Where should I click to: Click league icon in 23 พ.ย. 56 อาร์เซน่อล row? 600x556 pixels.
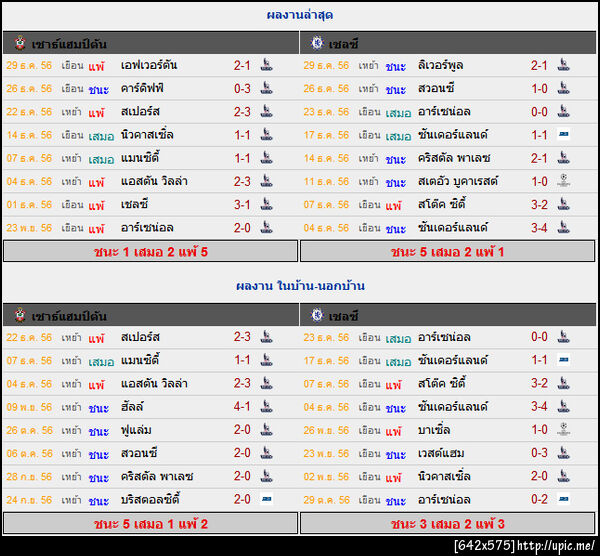tap(266, 228)
